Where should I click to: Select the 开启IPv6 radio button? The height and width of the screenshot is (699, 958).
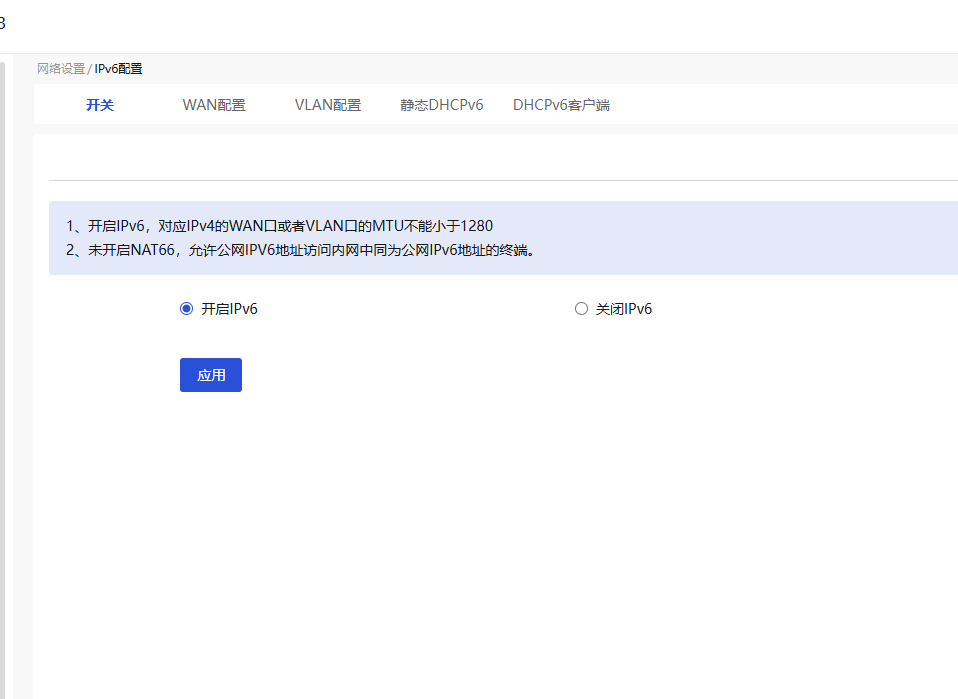(186, 309)
